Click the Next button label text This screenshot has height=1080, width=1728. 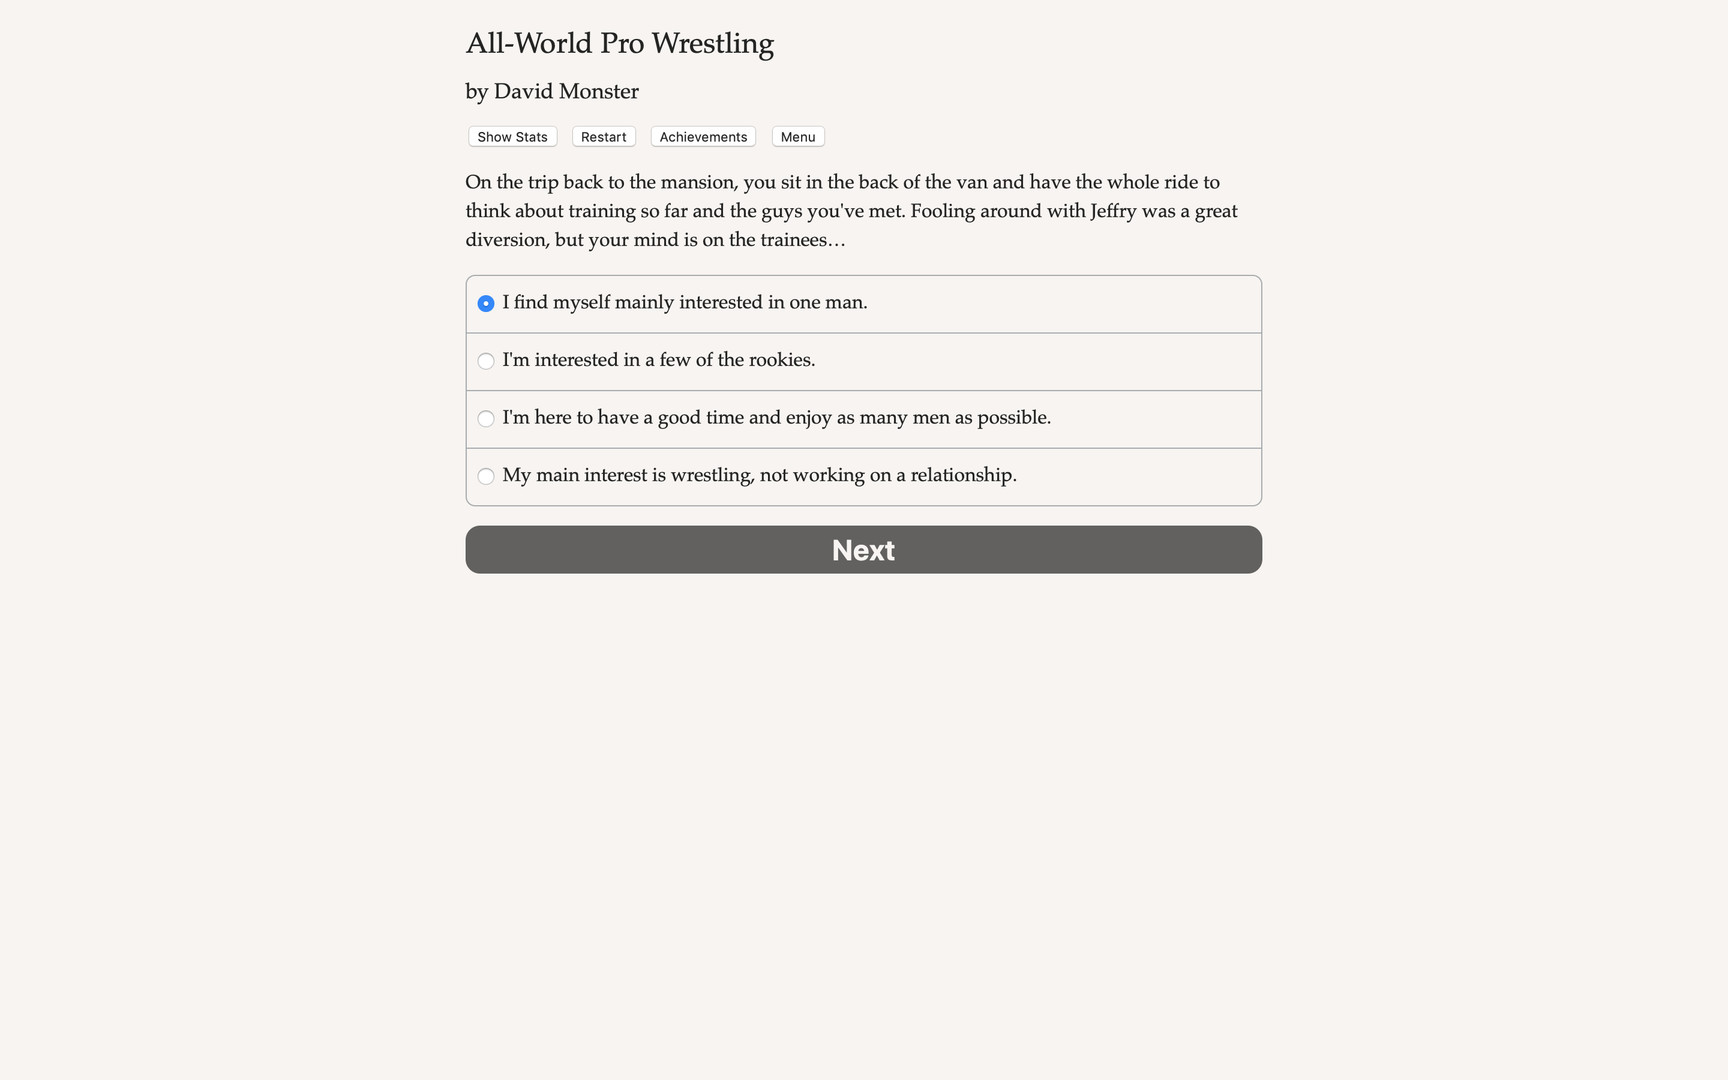863,549
